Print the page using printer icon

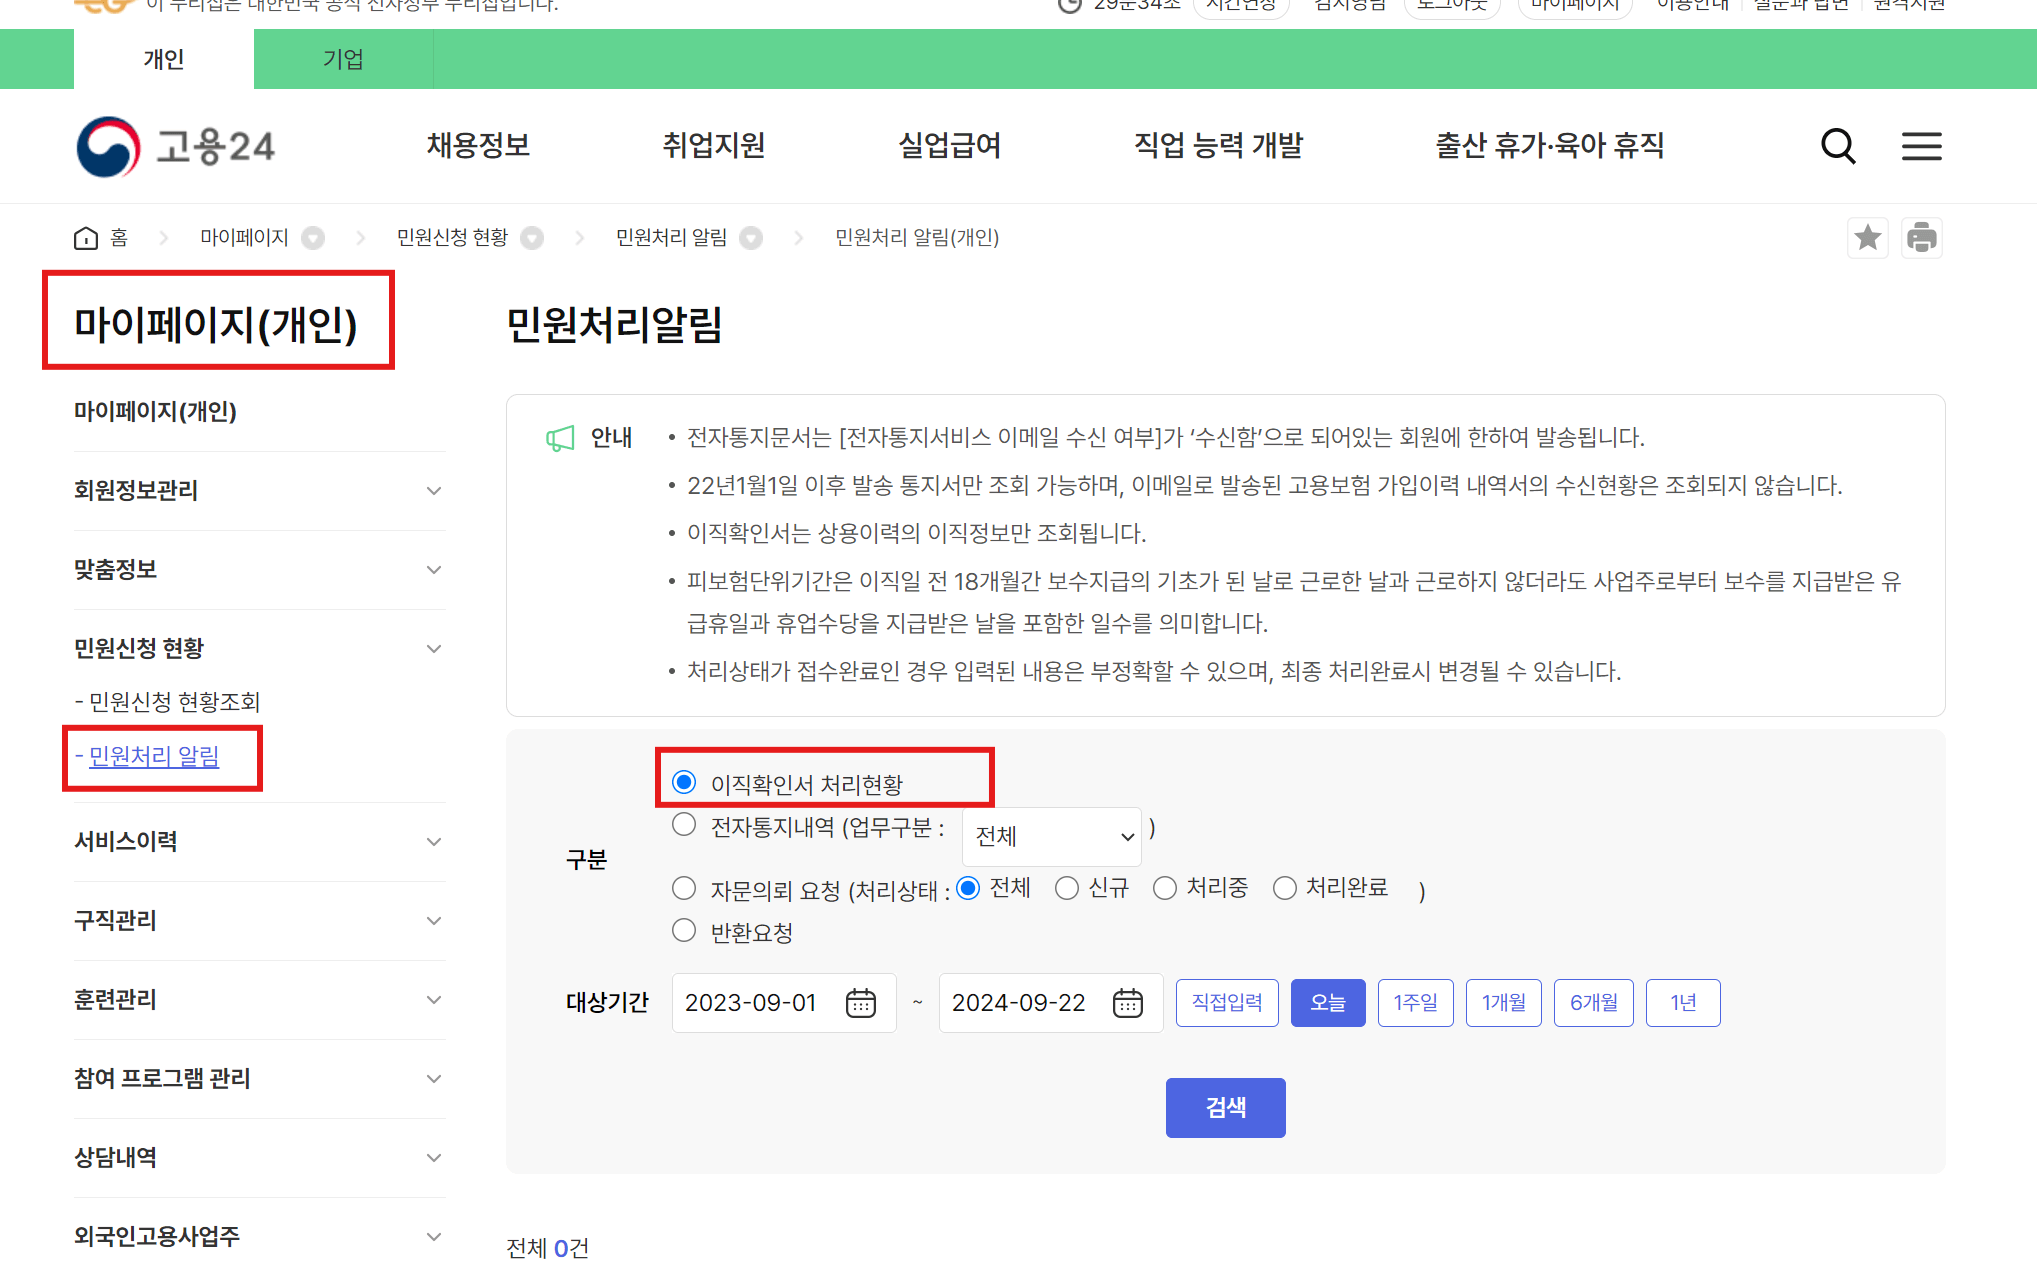[x=1922, y=237]
